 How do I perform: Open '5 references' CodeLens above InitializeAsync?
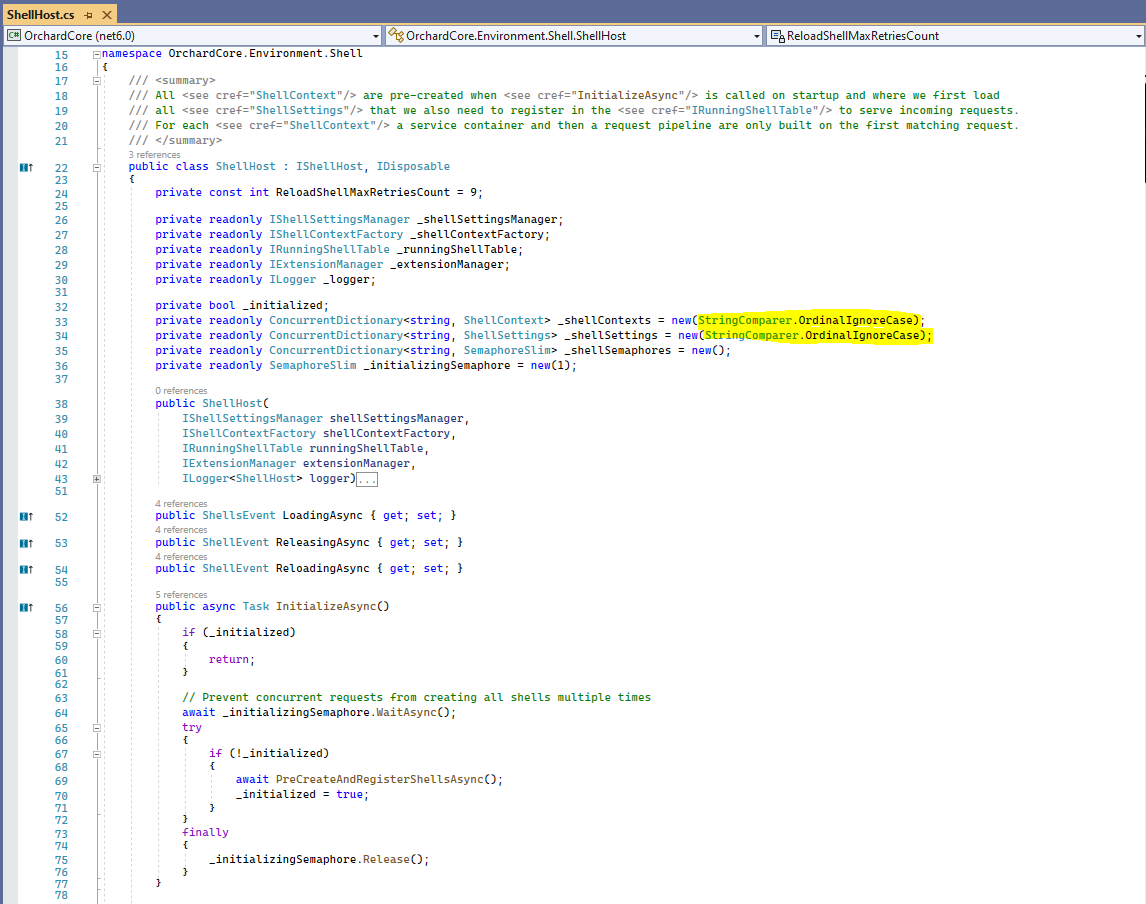[x=181, y=595]
